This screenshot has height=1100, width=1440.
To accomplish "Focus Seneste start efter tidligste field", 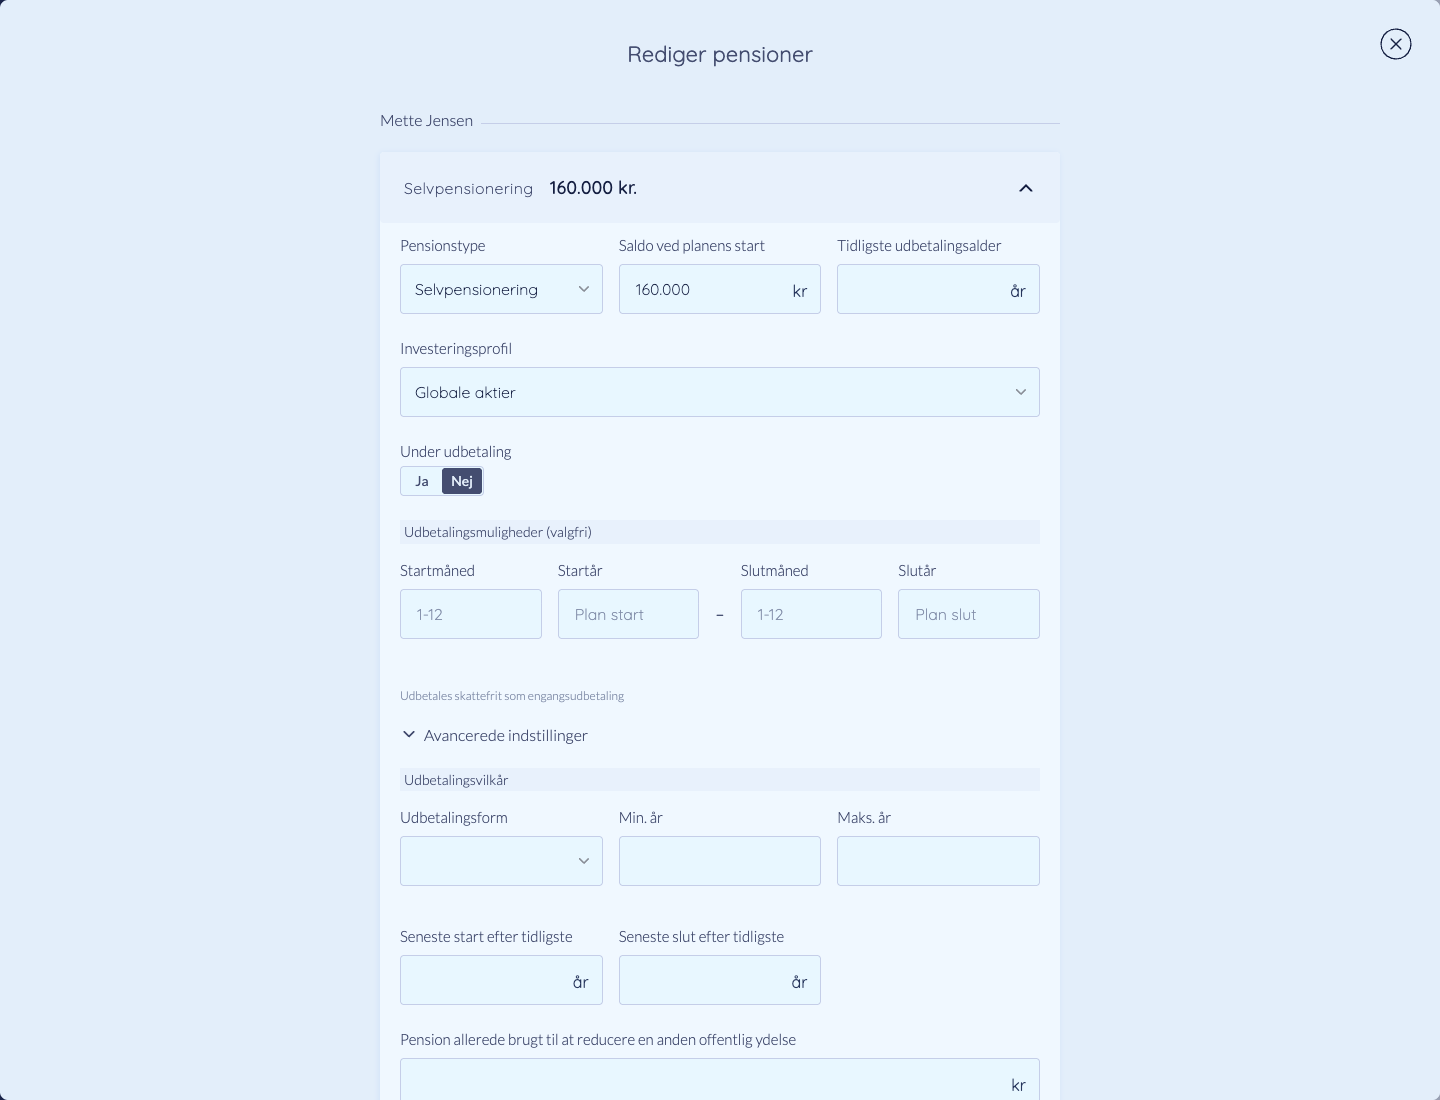I will click(x=501, y=980).
